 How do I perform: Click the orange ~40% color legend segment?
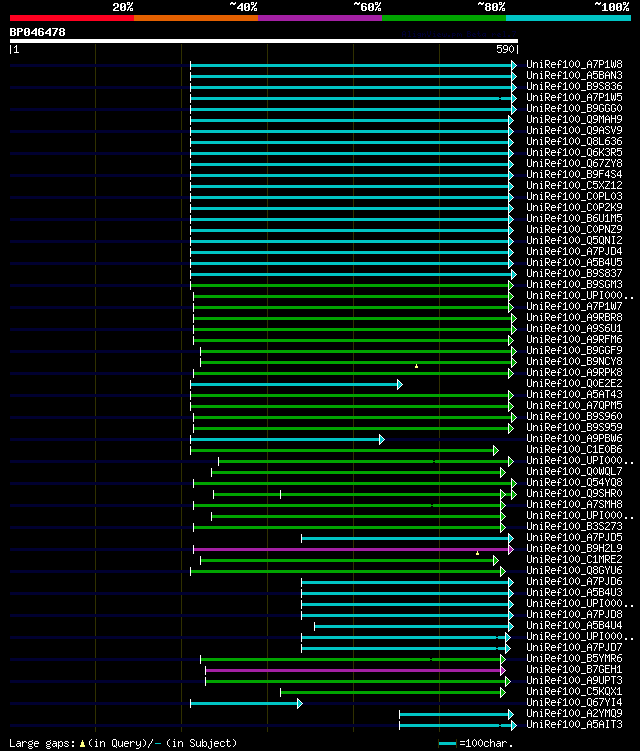pos(196,18)
